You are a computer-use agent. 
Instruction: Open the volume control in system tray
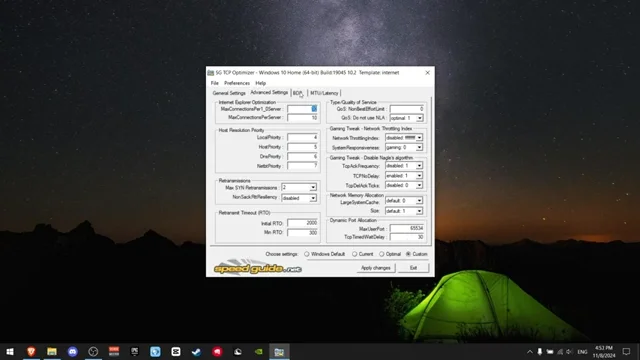coord(570,351)
